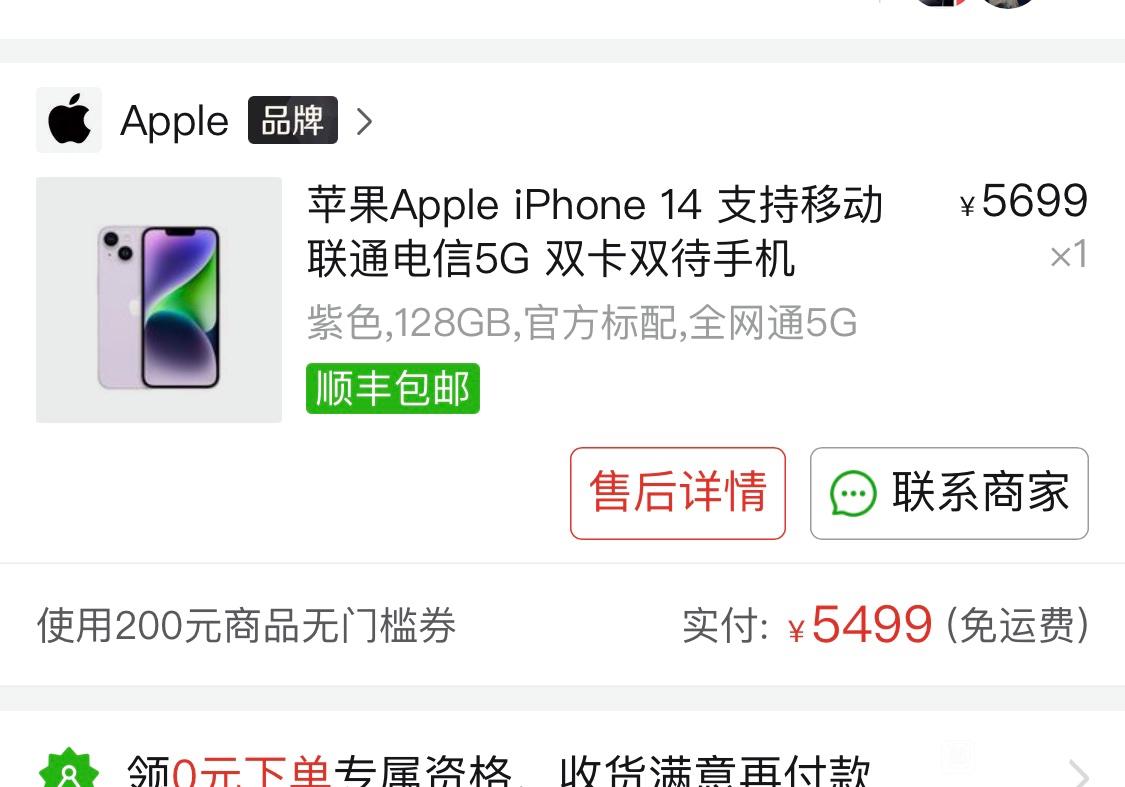The width and height of the screenshot is (1125, 787).
Task: Tap the 使用200元商品无门槛券 coupon text
Action: (246, 626)
